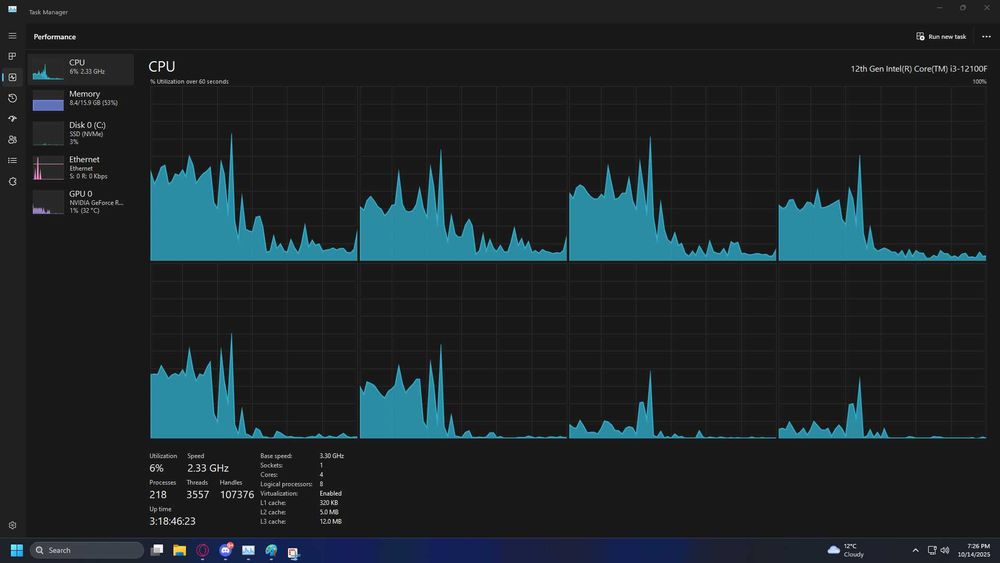Open the Services page icon
Screen dimensions: 1000x563
tap(12, 182)
